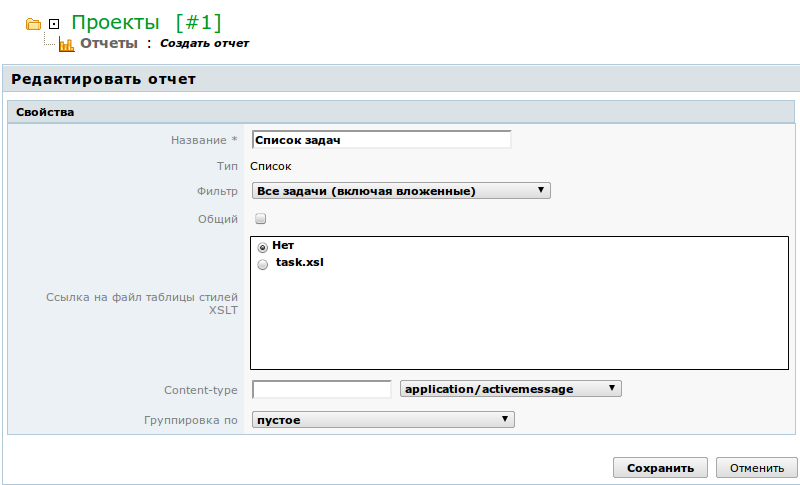Screen dimensions: 800x485
Task: Go to the Отчеты breadcrumb link
Action: pos(109,44)
